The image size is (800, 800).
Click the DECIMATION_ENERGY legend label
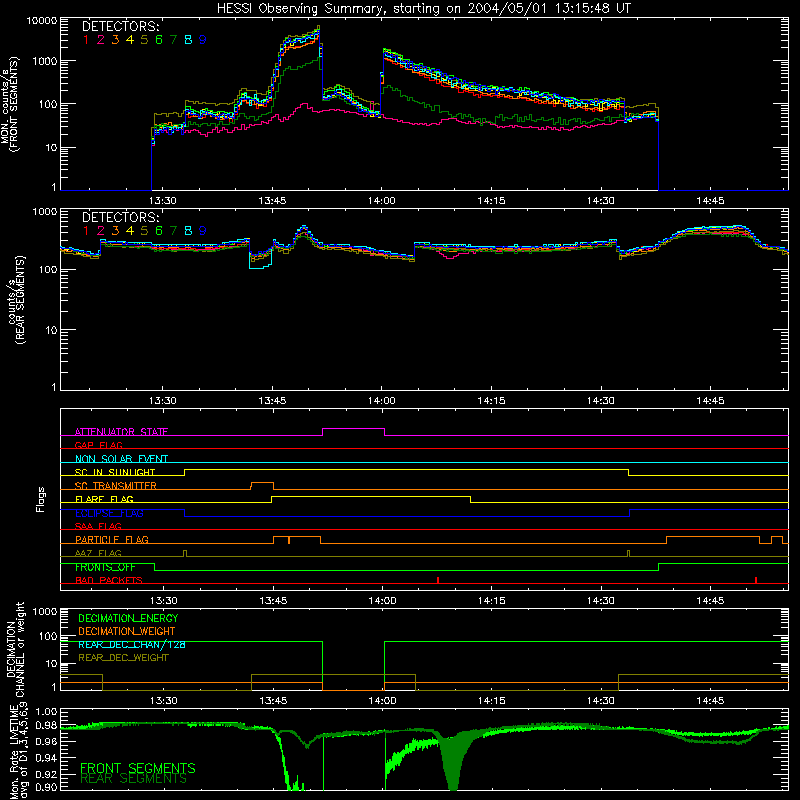click(x=128, y=618)
